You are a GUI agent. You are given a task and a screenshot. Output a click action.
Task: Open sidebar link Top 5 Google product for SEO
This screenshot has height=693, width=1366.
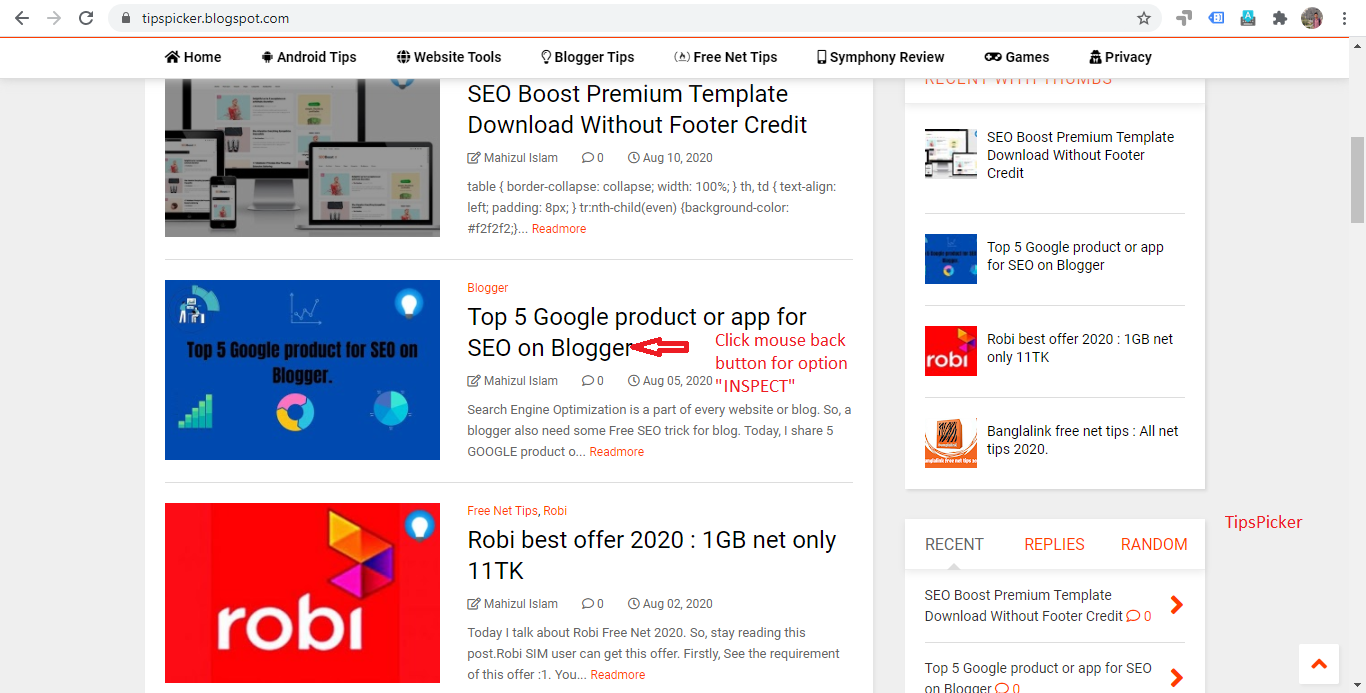(1075, 256)
